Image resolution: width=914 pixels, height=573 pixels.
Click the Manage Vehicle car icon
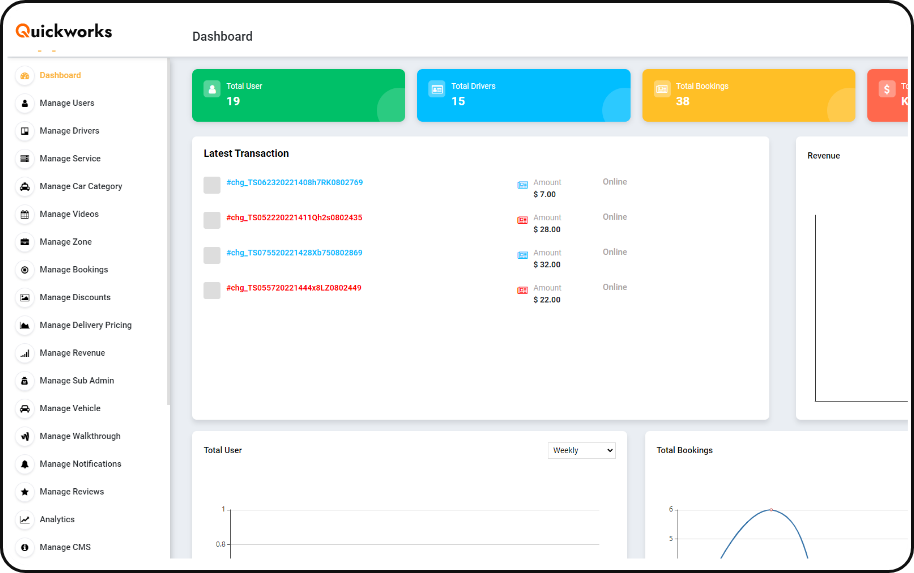coord(24,409)
